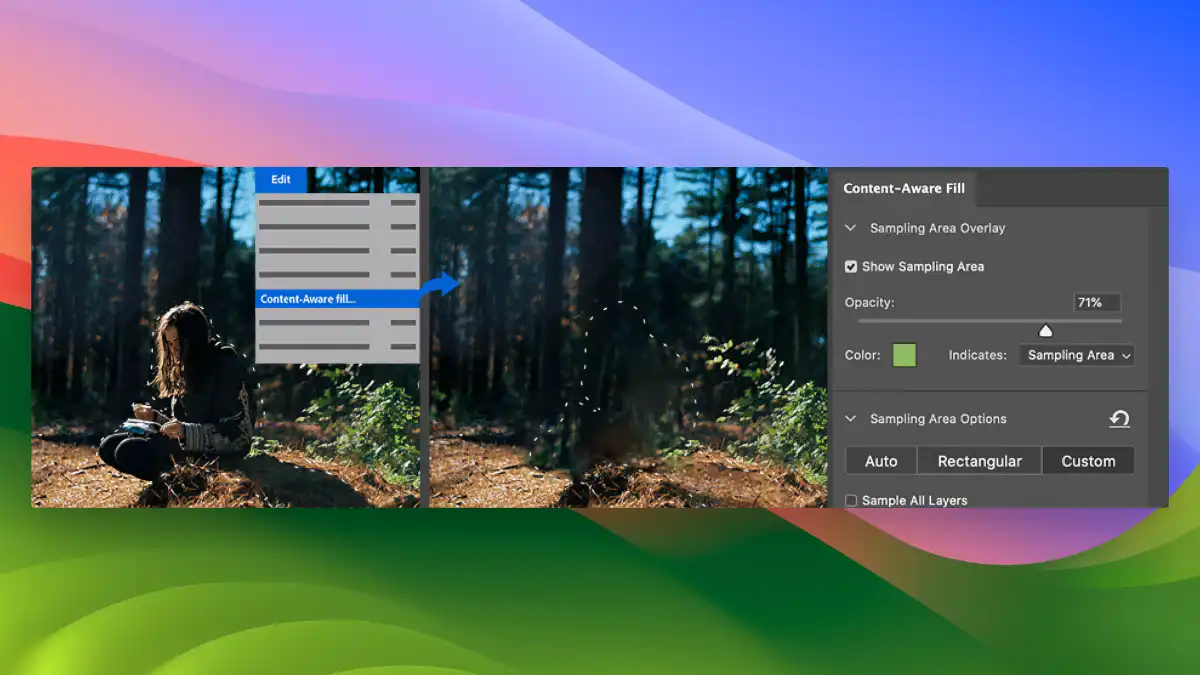Select the Rectangular sampling option
Image resolution: width=1200 pixels, height=675 pixels.
coord(979,460)
